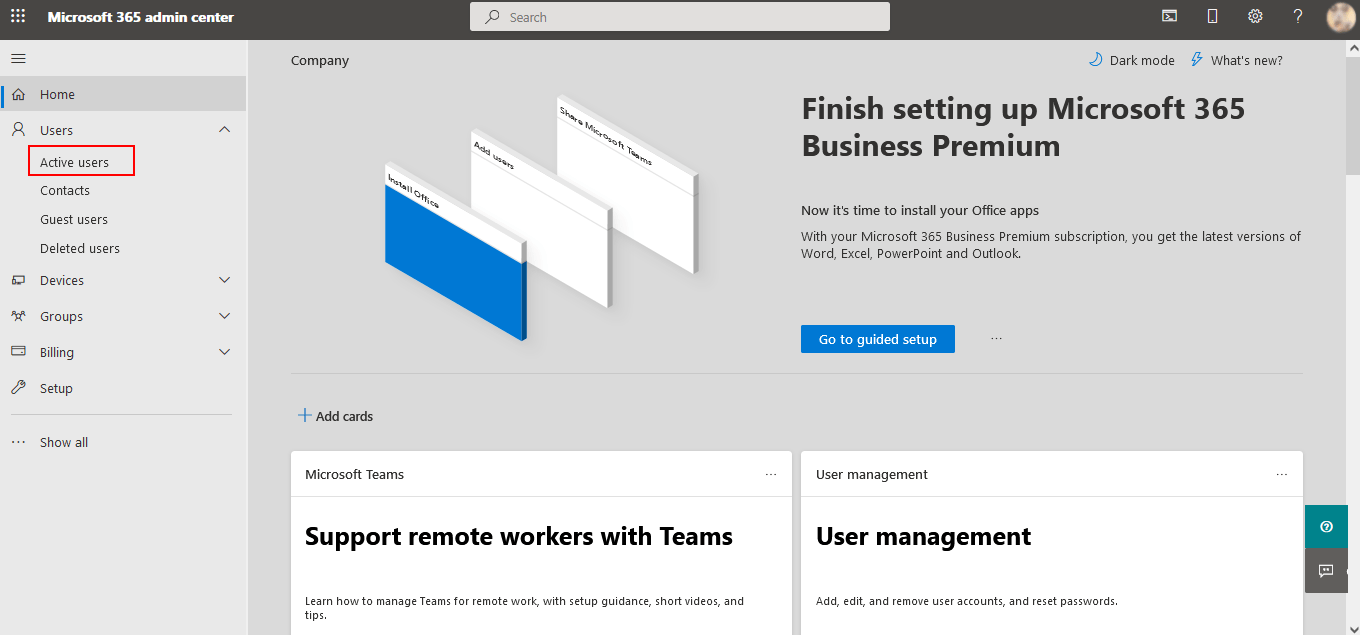Viewport: 1360px width, 635px height.
Task: Open the help question mark icon
Action: [x=1298, y=16]
